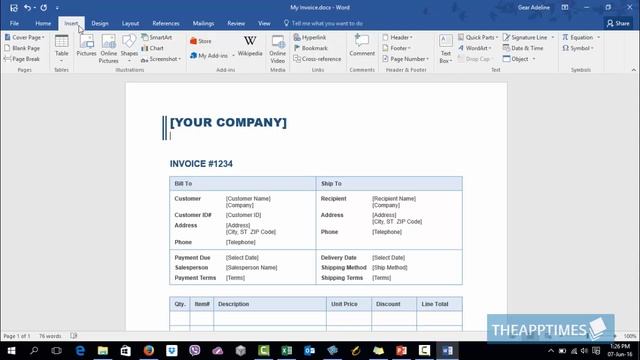The width and height of the screenshot is (640, 360).
Task: Open the Text Box gallery
Action: [x=445, y=49]
